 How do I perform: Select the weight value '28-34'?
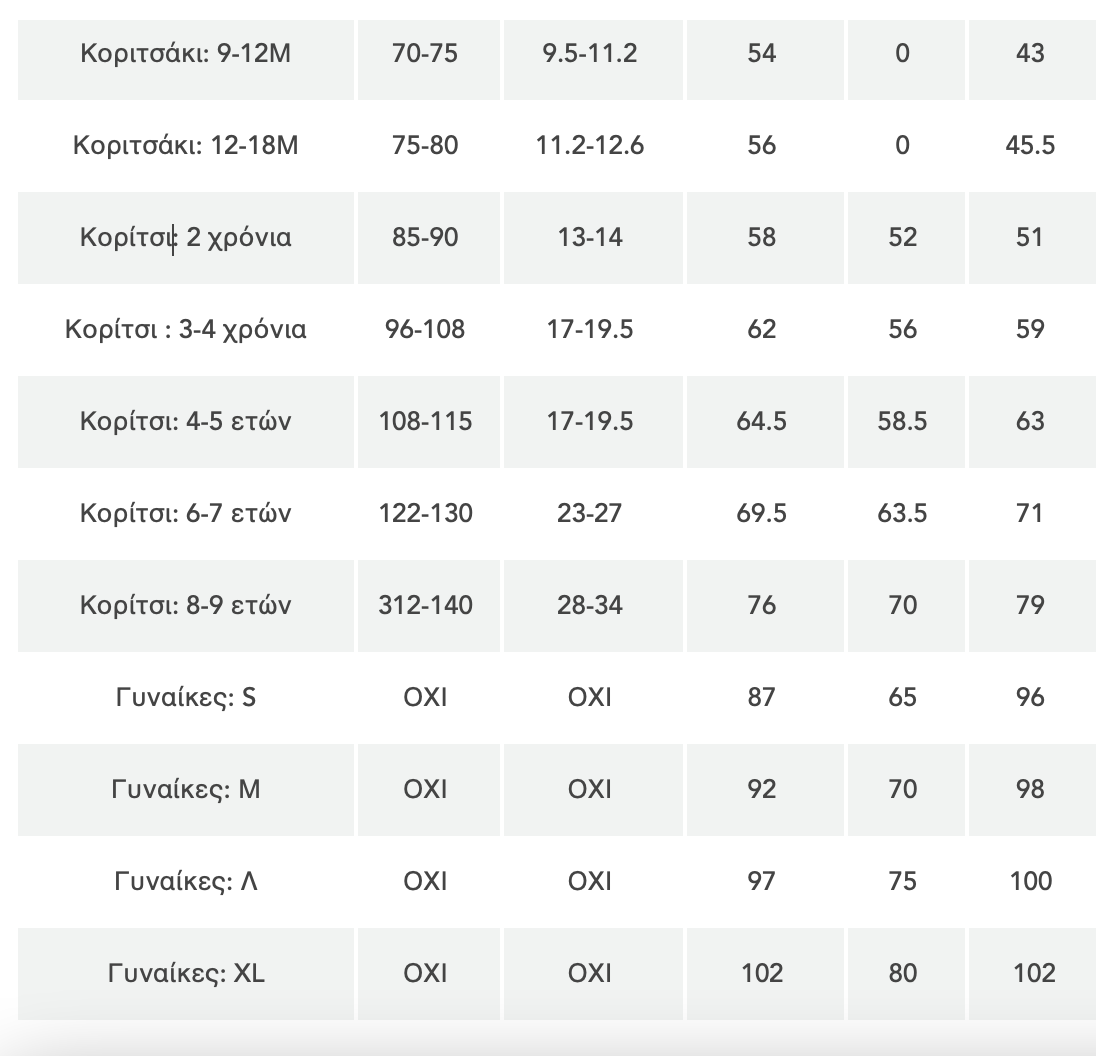coord(589,605)
